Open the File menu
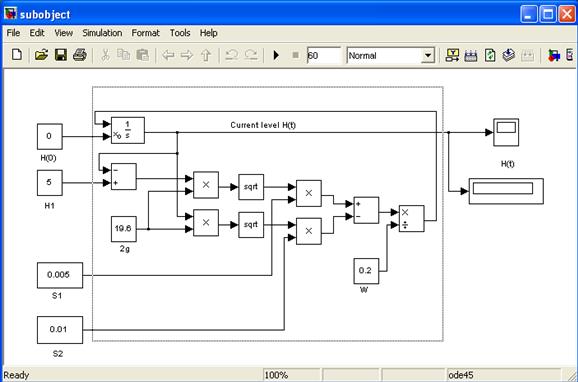Screen dimensions: 578x382 pyautogui.click(x=13, y=33)
